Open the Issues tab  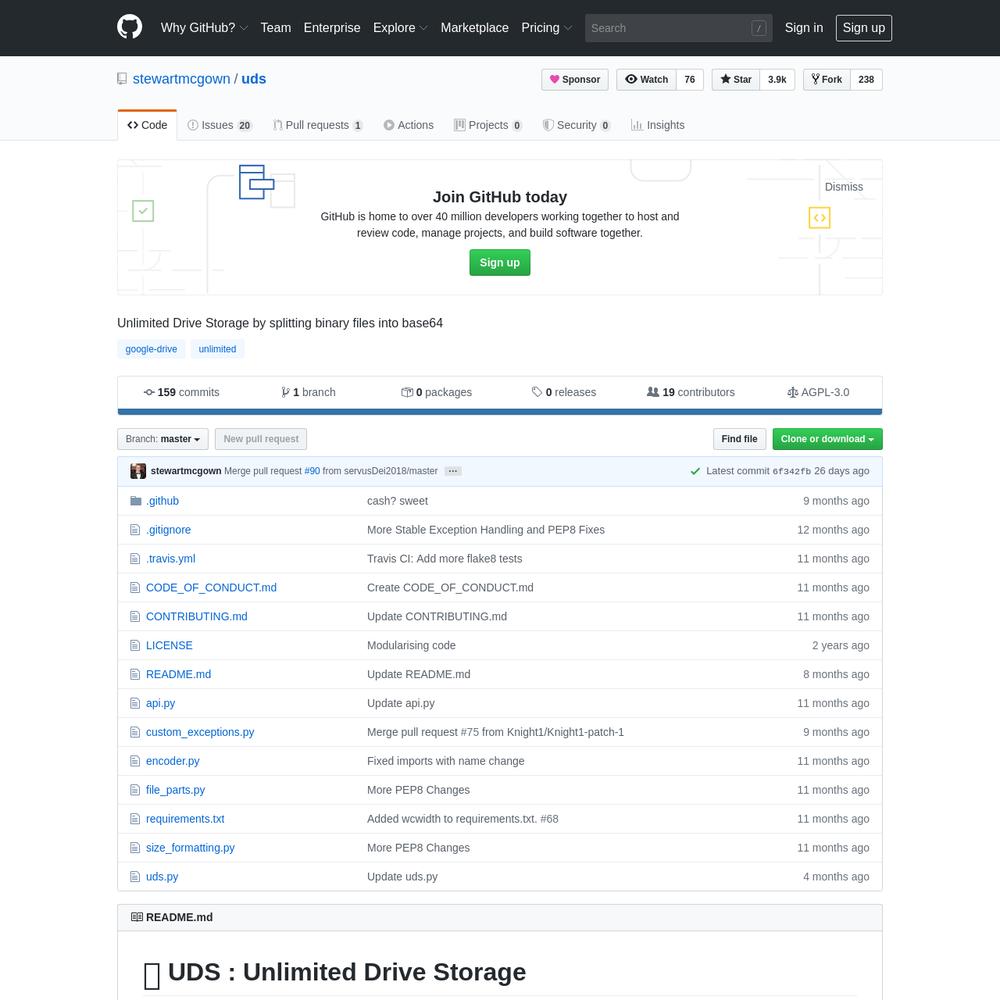219,125
